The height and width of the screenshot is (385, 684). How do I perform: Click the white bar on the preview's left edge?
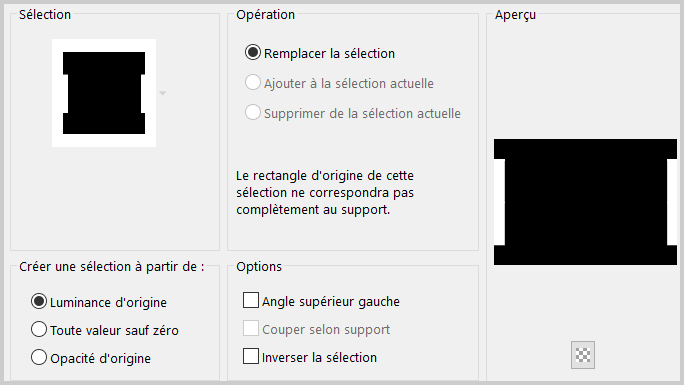[499, 202]
